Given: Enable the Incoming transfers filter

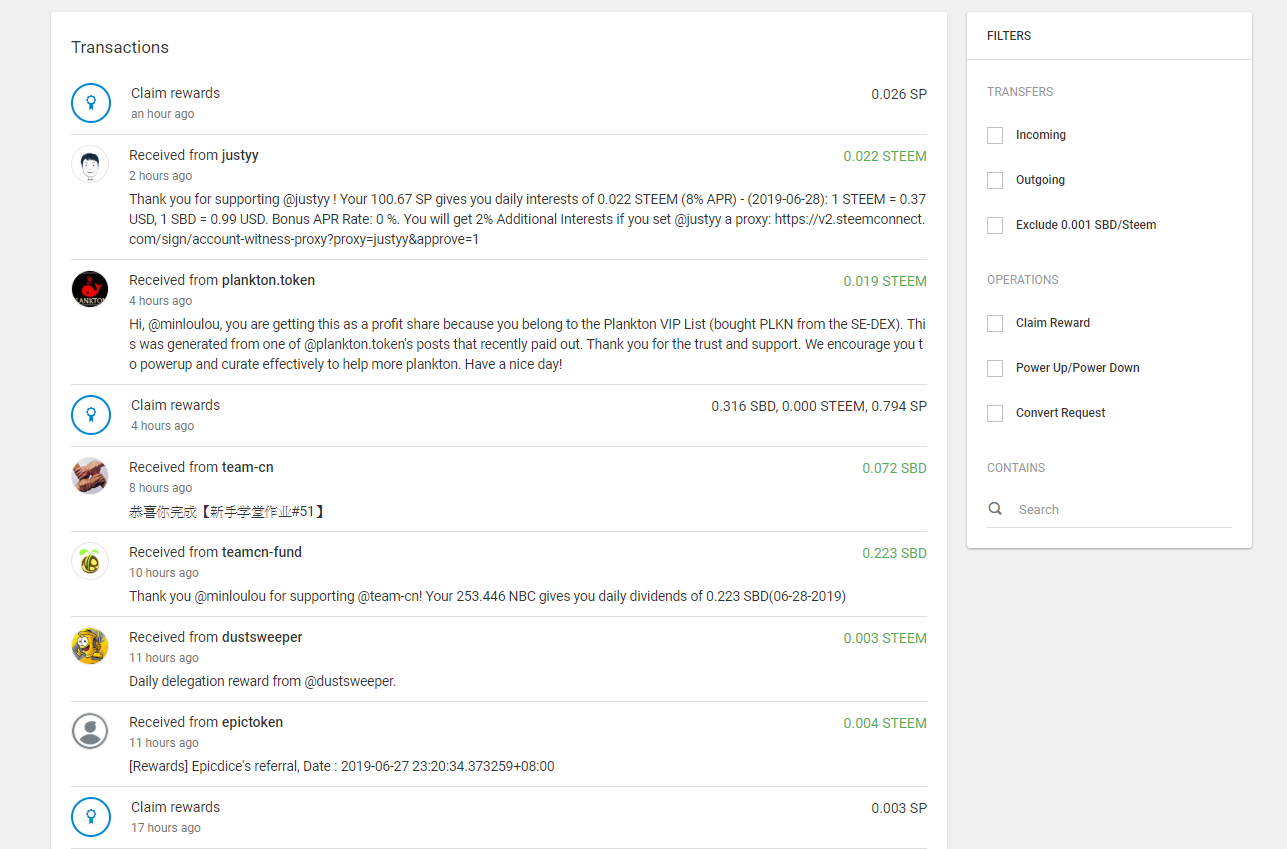Looking at the screenshot, I should (x=995, y=135).
